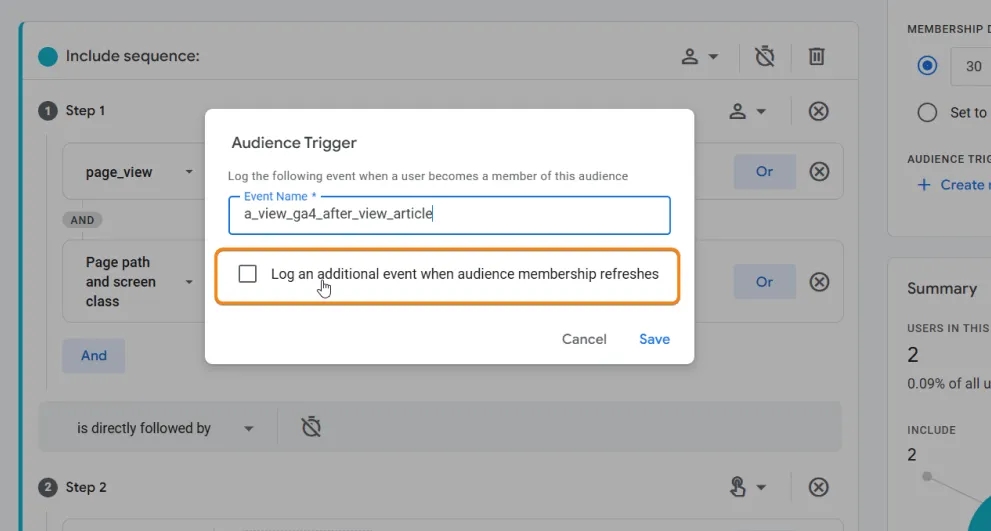Click Or button in page_view row
This screenshot has height=531, width=991.
(765, 171)
